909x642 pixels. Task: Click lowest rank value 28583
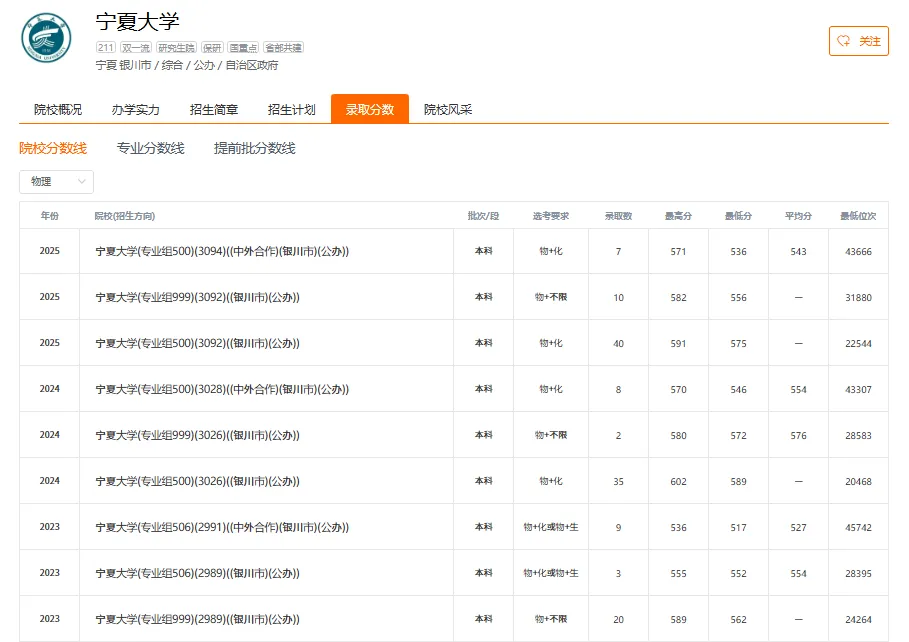point(859,436)
